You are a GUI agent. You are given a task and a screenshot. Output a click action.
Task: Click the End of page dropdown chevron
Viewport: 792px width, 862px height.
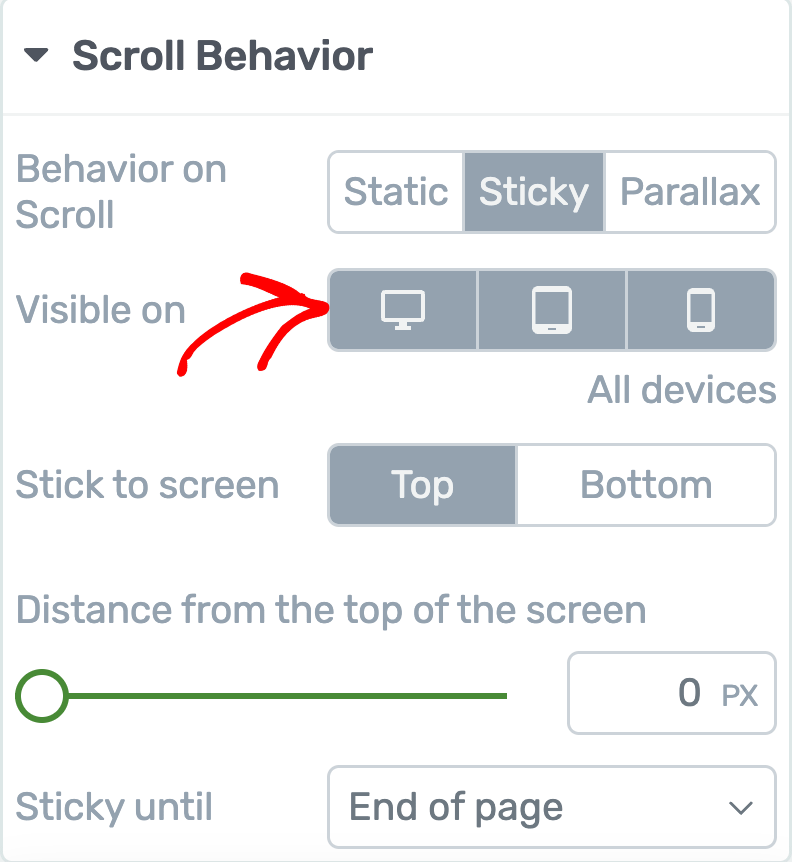[x=740, y=808]
